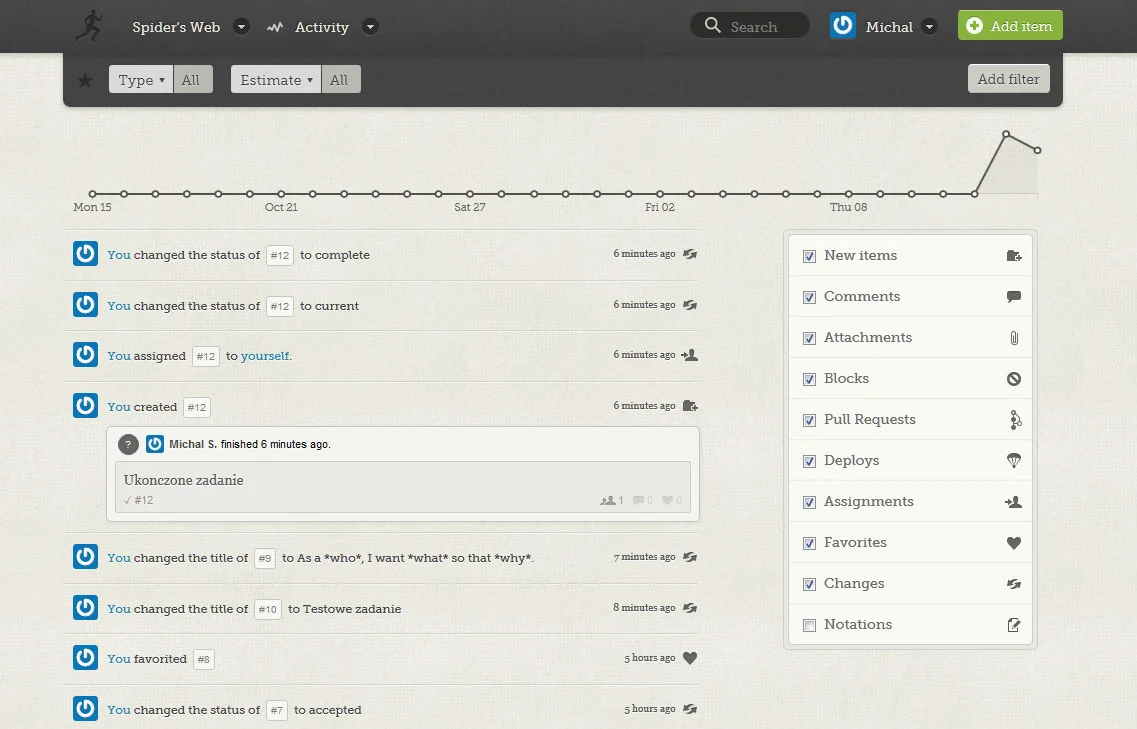Click the 'yourself' link
The image size is (1137, 729).
[265, 356]
